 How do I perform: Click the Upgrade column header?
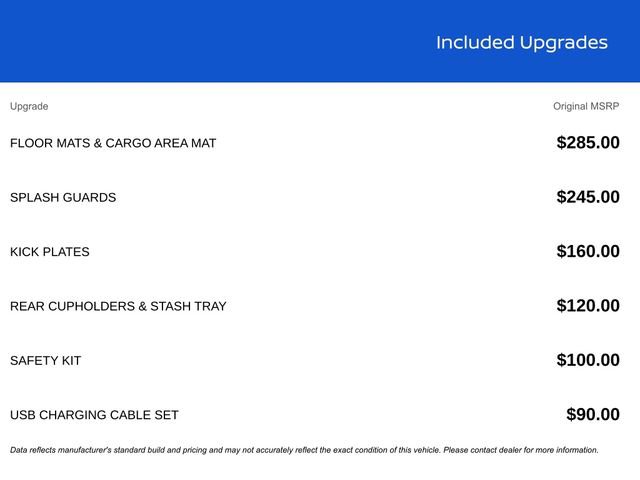tap(29, 106)
